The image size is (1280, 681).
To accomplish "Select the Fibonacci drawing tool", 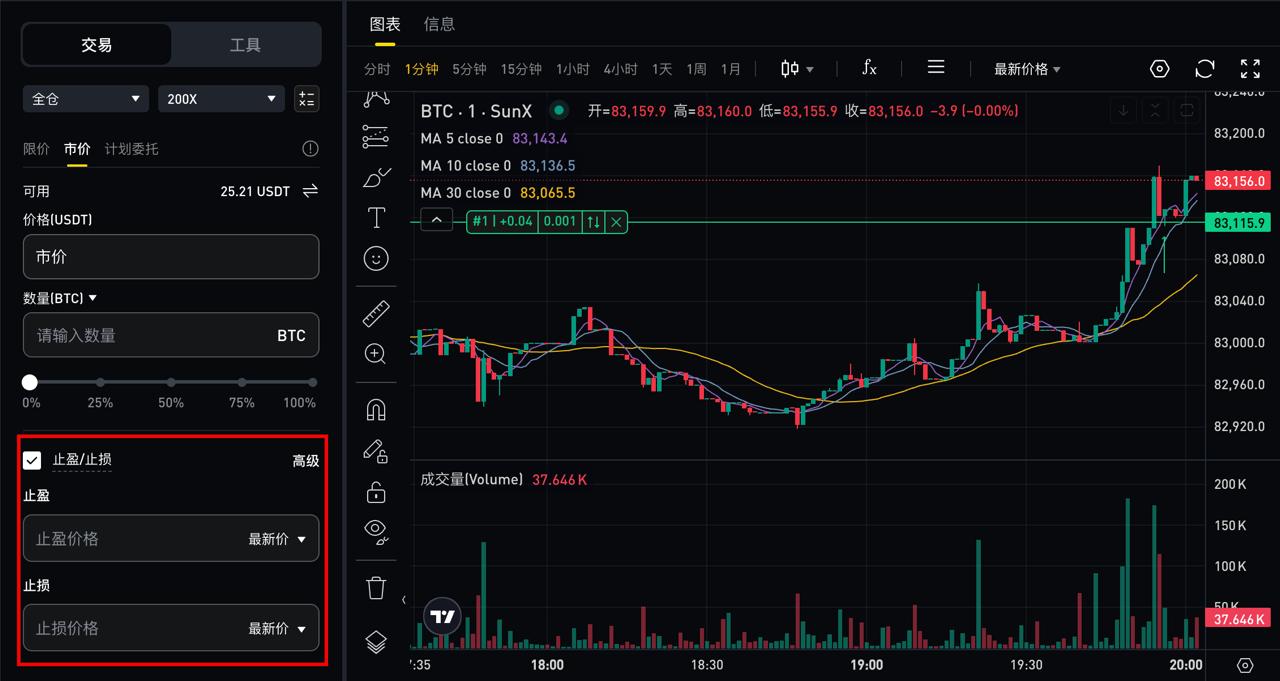I will point(376,135).
